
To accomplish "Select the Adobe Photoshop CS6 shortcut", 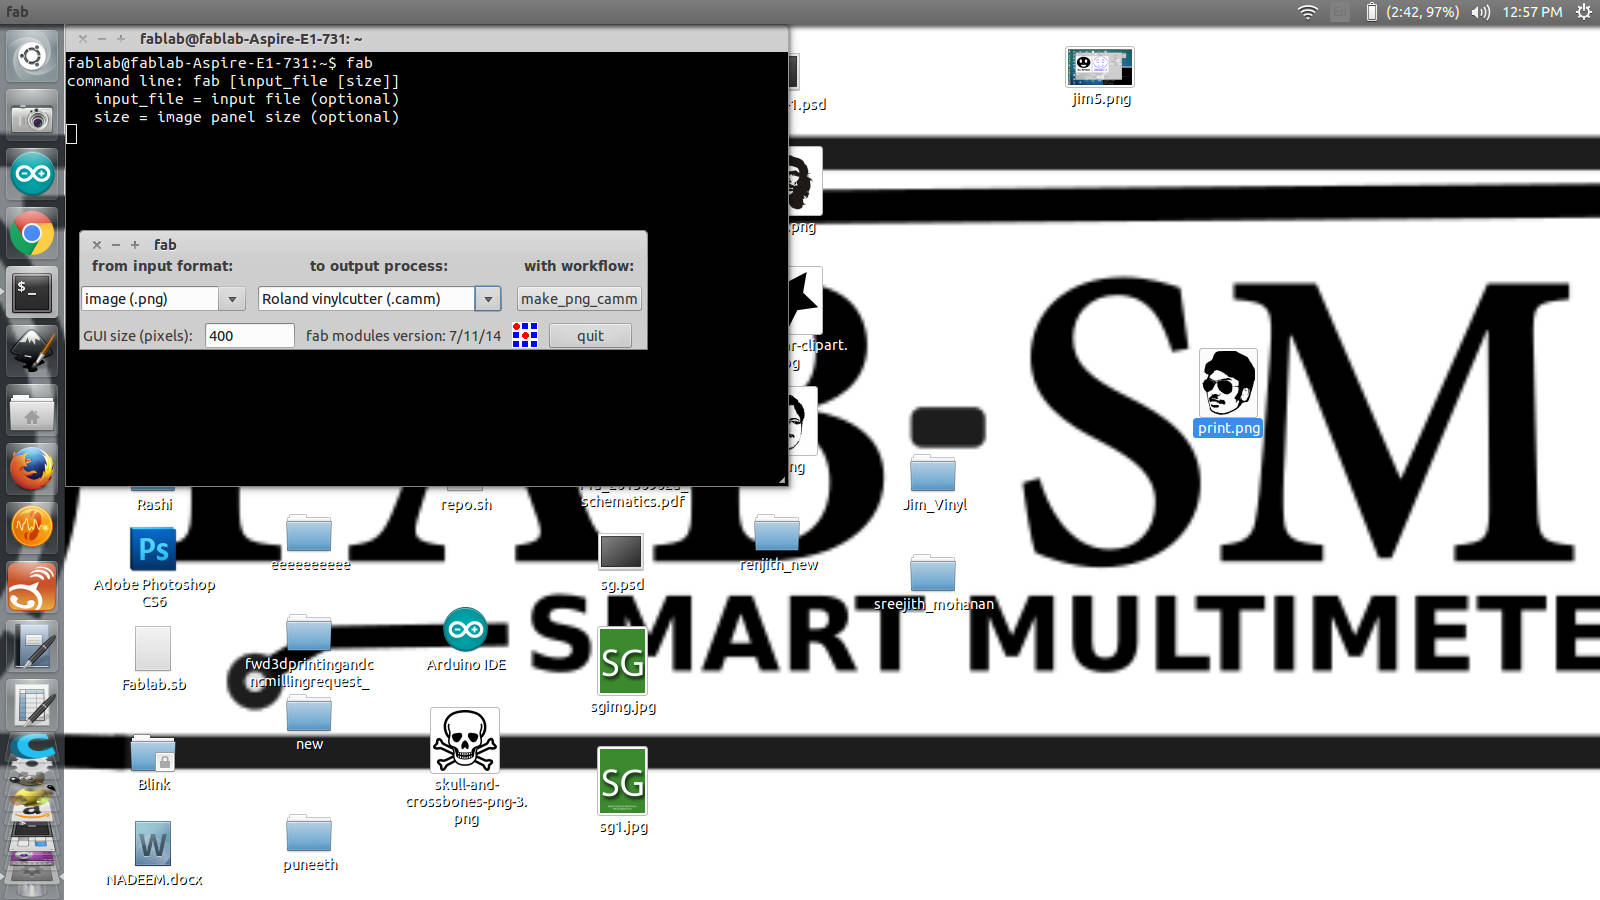I will [x=154, y=567].
